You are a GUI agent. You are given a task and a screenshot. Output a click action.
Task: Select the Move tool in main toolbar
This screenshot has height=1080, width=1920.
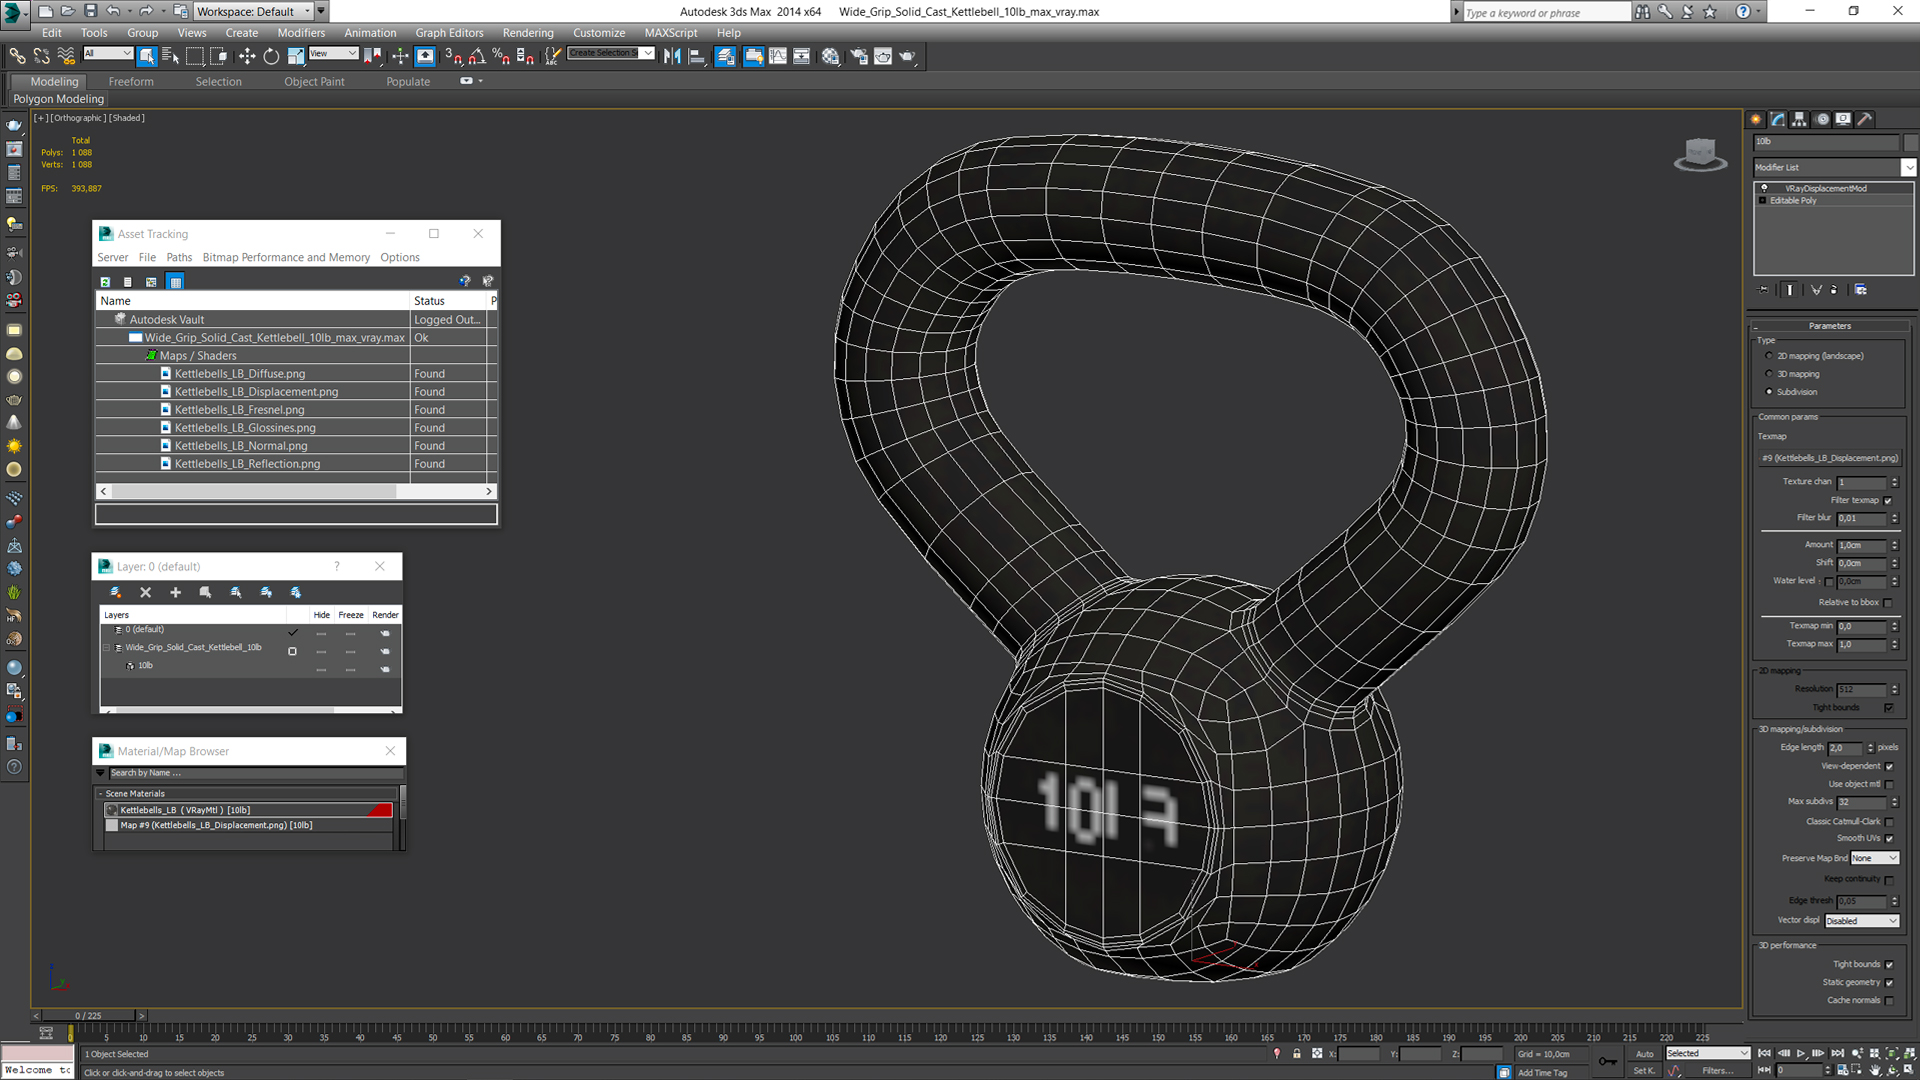pyautogui.click(x=246, y=57)
